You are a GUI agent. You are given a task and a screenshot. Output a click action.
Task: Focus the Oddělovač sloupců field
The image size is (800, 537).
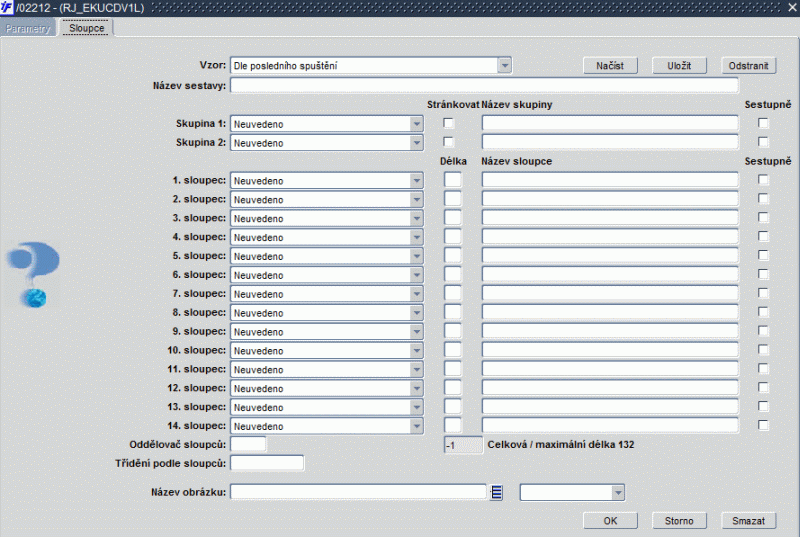(x=248, y=444)
